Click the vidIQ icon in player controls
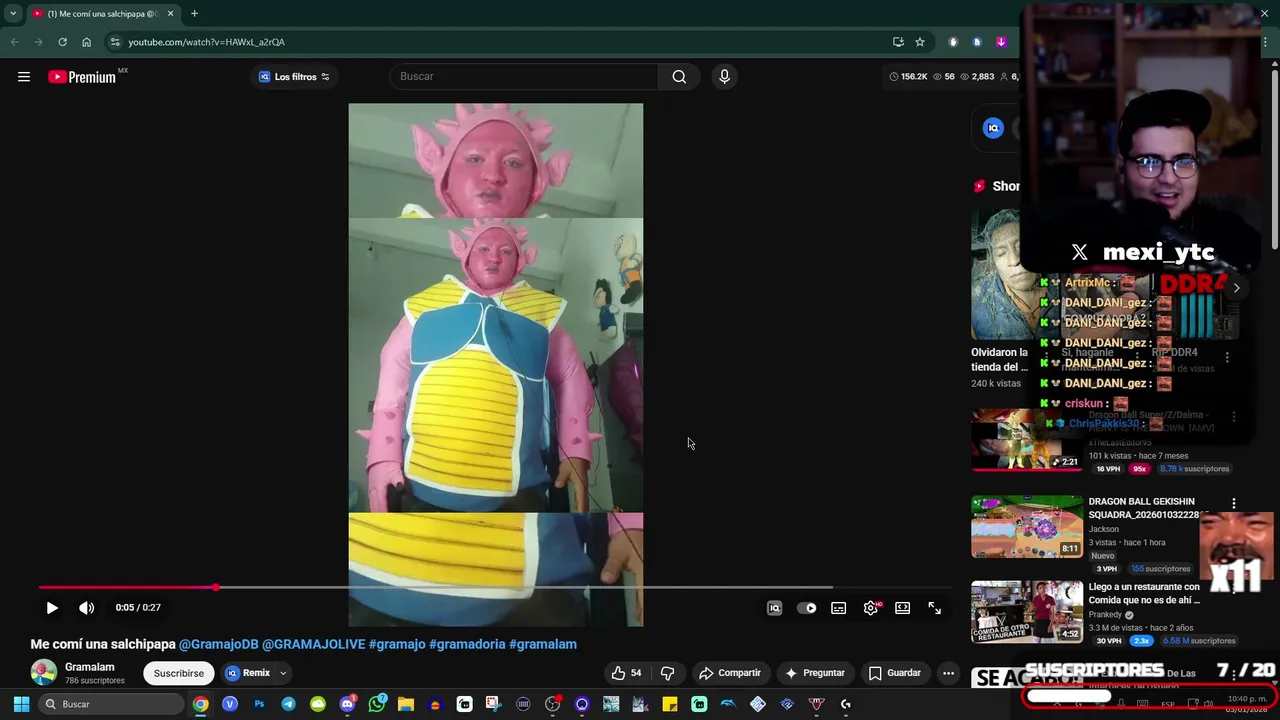1280x720 pixels. 774,608
